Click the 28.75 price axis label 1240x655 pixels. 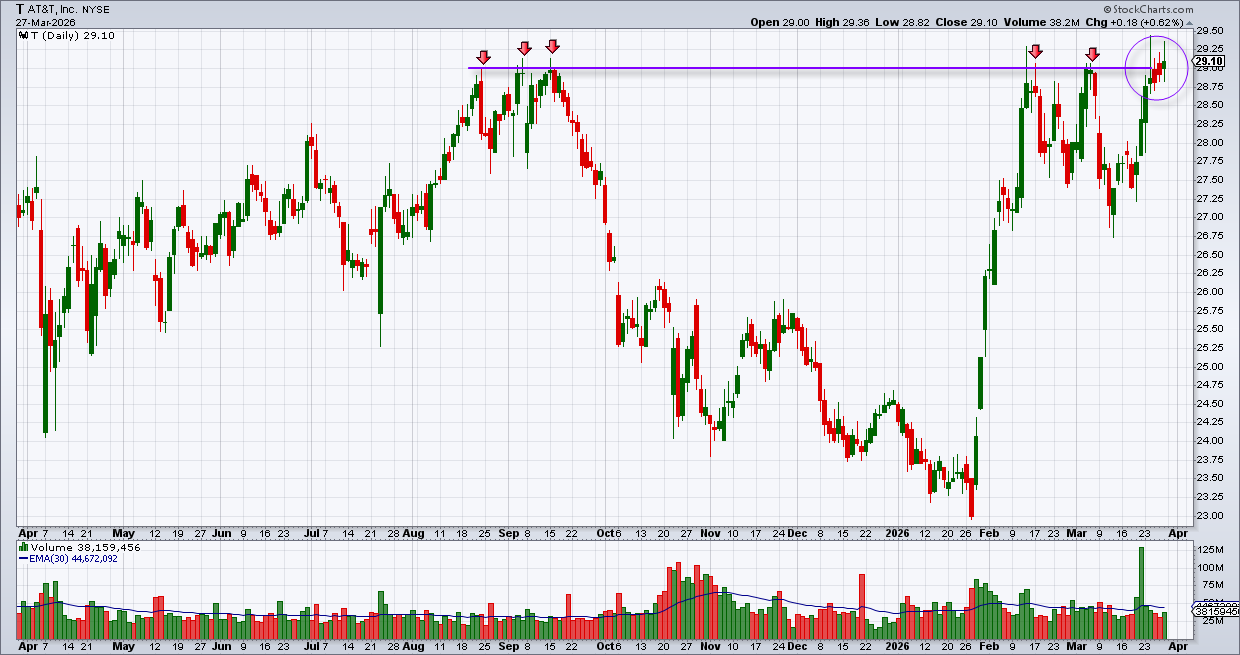tap(1210, 86)
